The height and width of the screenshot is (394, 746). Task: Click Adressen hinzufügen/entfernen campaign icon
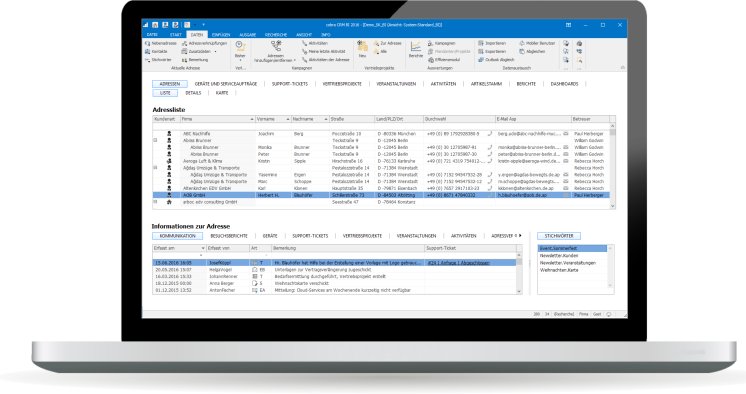click(x=275, y=46)
